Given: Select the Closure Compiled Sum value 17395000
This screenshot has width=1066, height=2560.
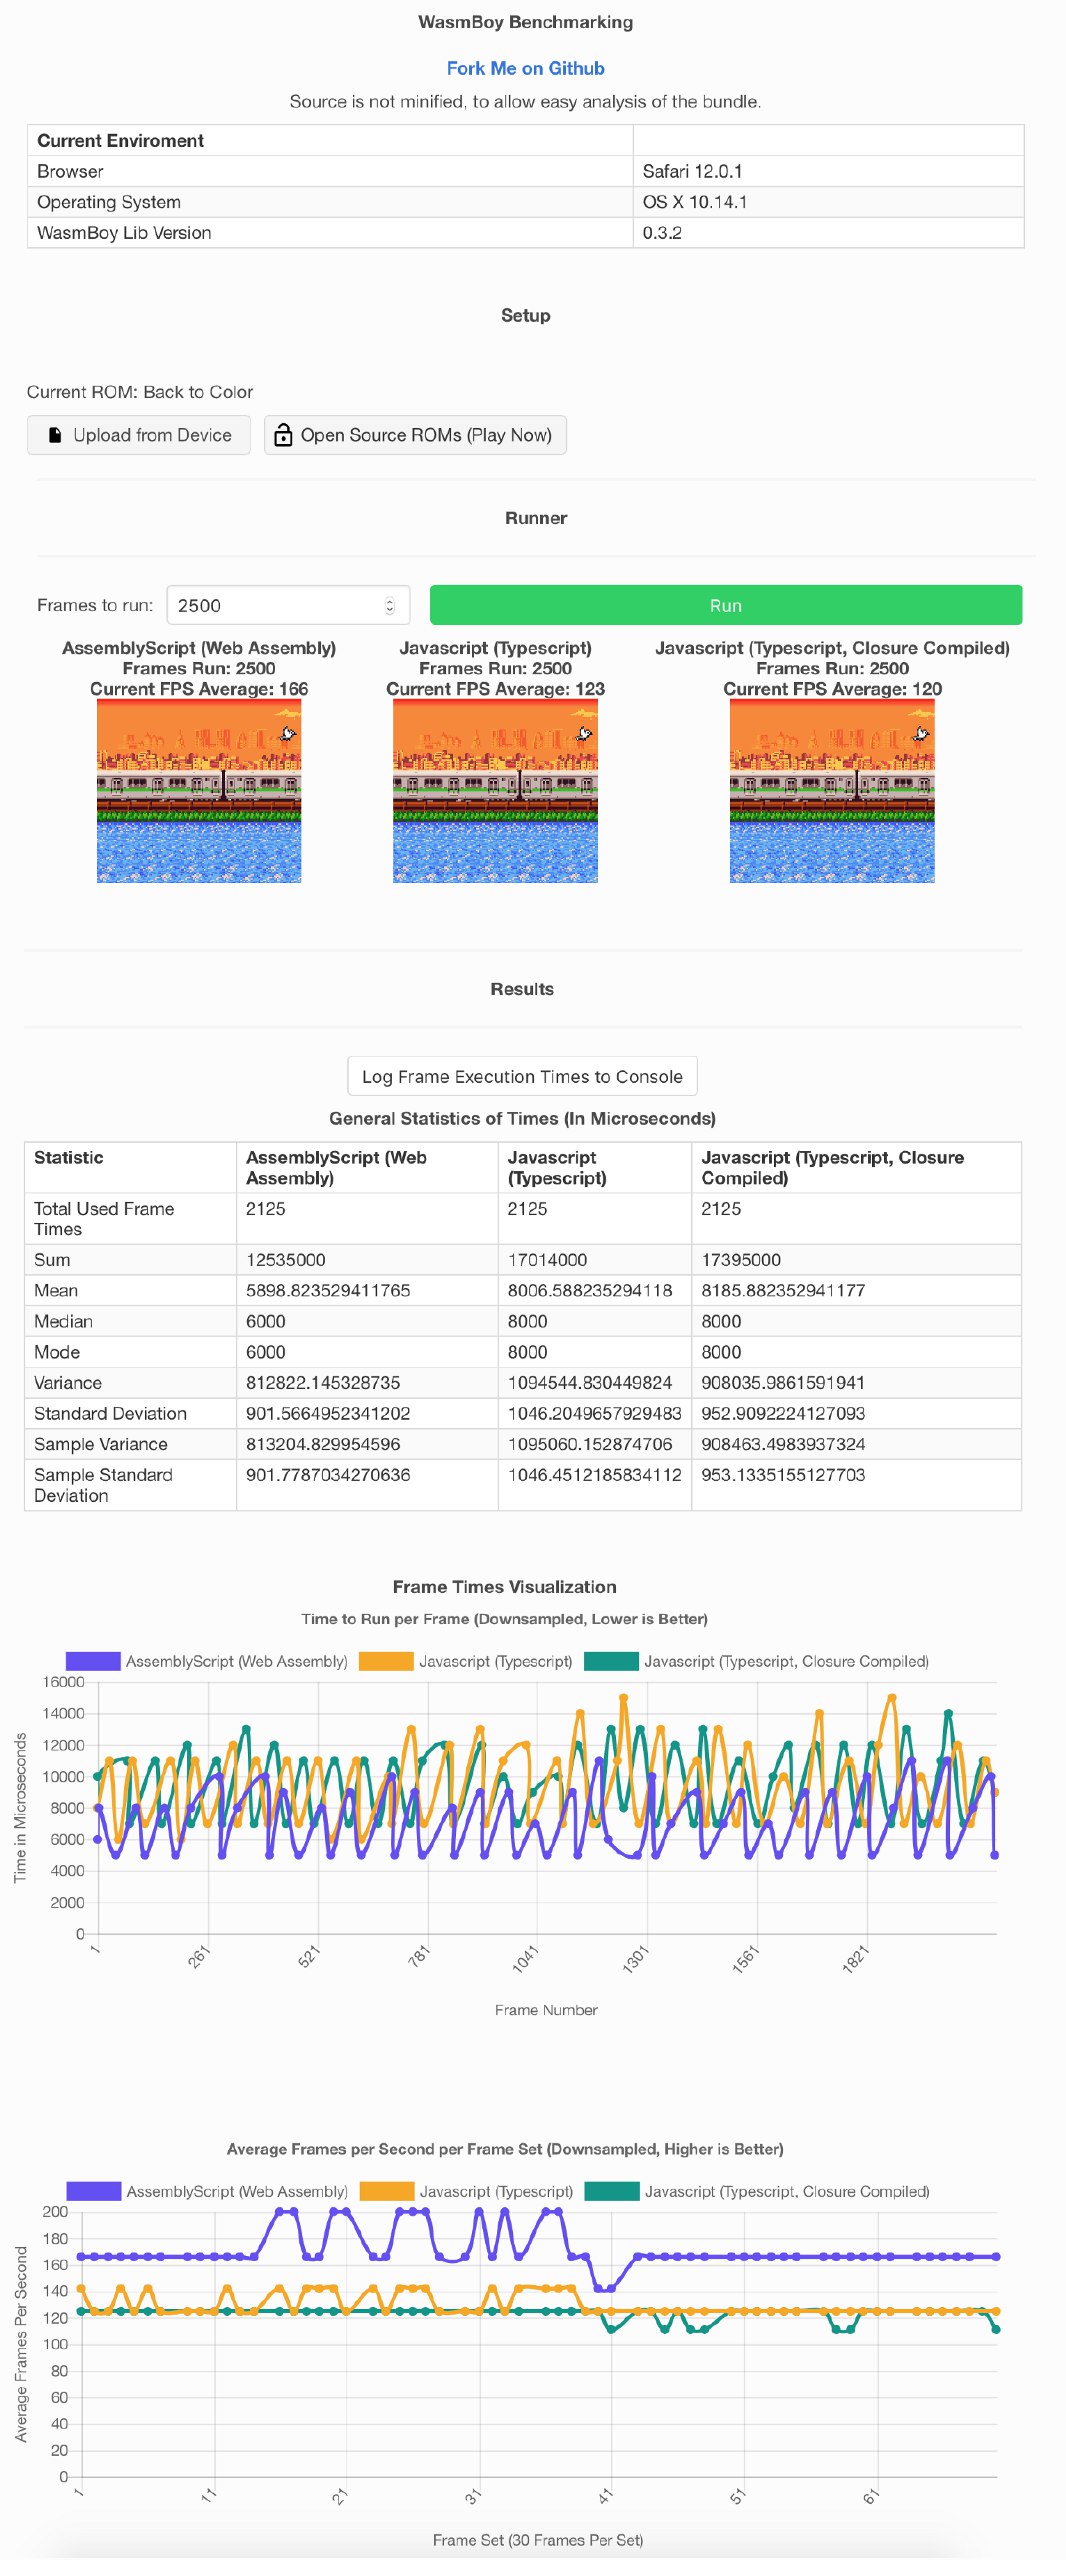Looking at the screenshot, I should 741,1260.
